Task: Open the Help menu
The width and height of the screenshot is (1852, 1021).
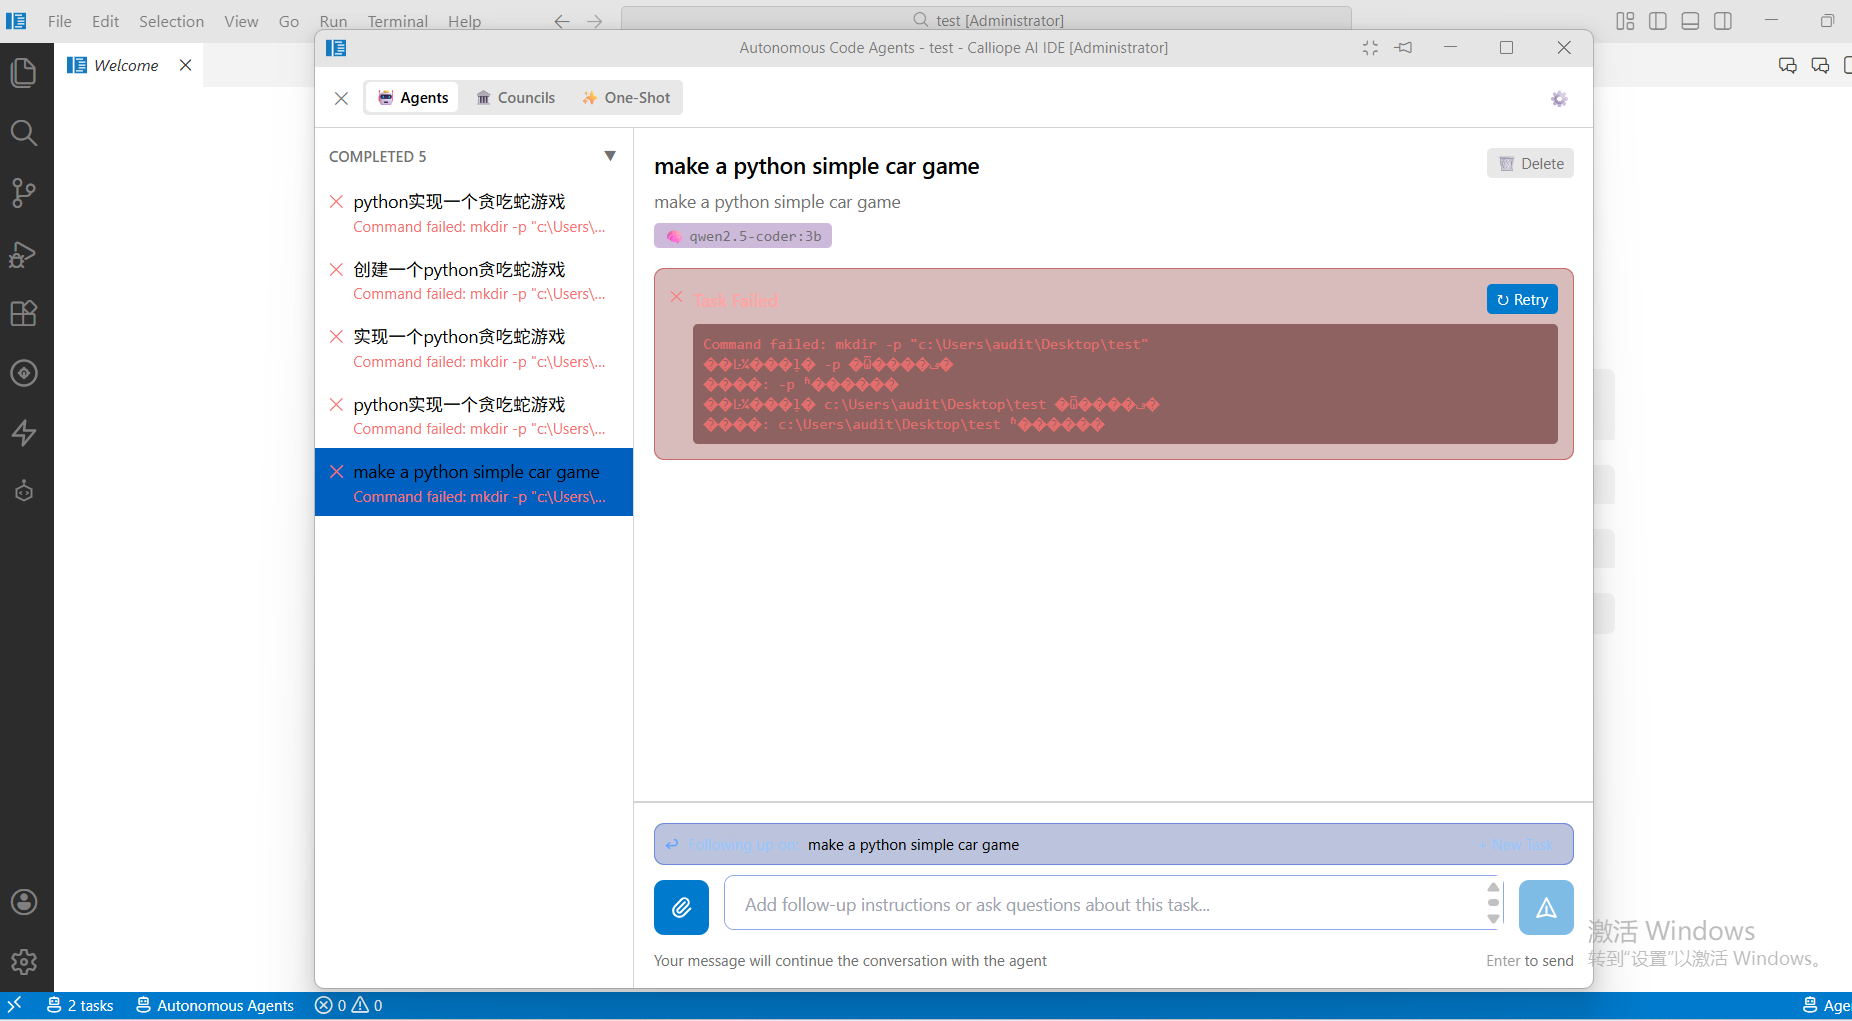Action: click(464, 21)
